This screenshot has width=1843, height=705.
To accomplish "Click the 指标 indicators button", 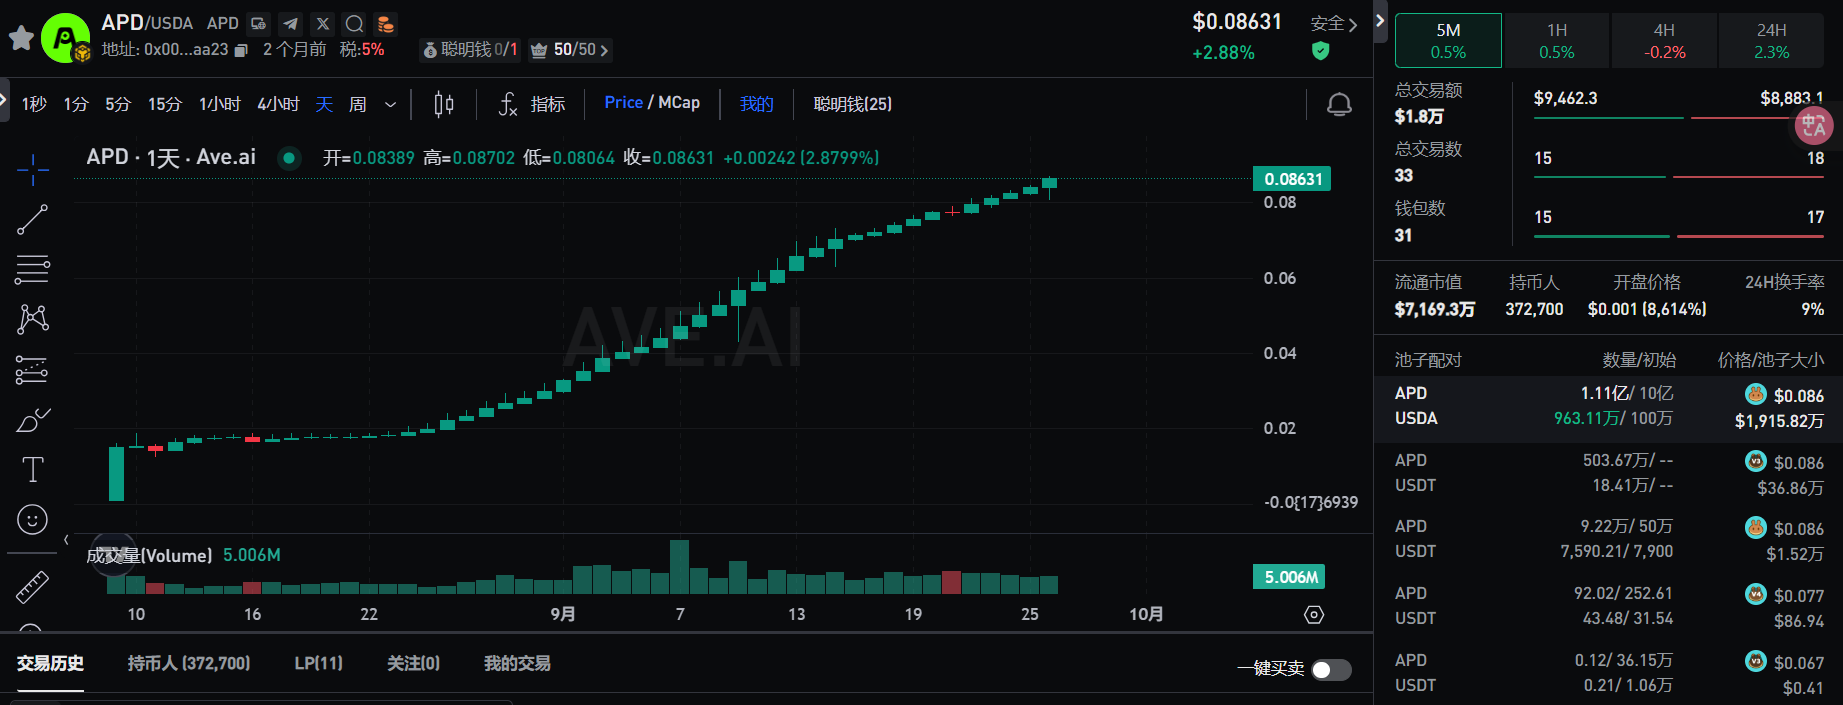I will point(532,104).
